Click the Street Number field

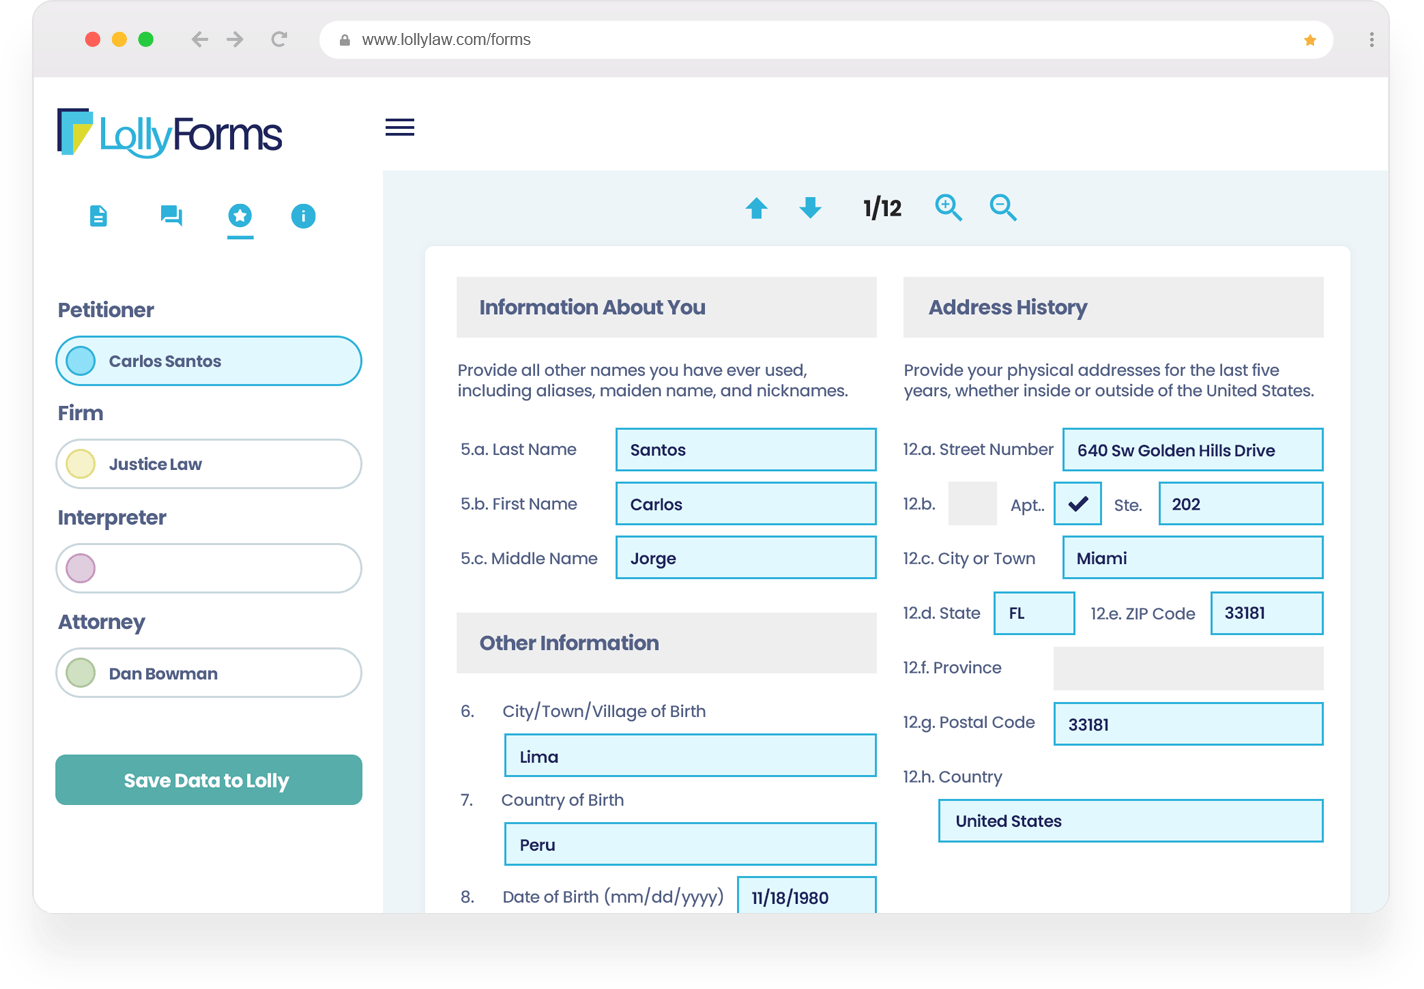pyautogui.click(x=1193, y=450)
